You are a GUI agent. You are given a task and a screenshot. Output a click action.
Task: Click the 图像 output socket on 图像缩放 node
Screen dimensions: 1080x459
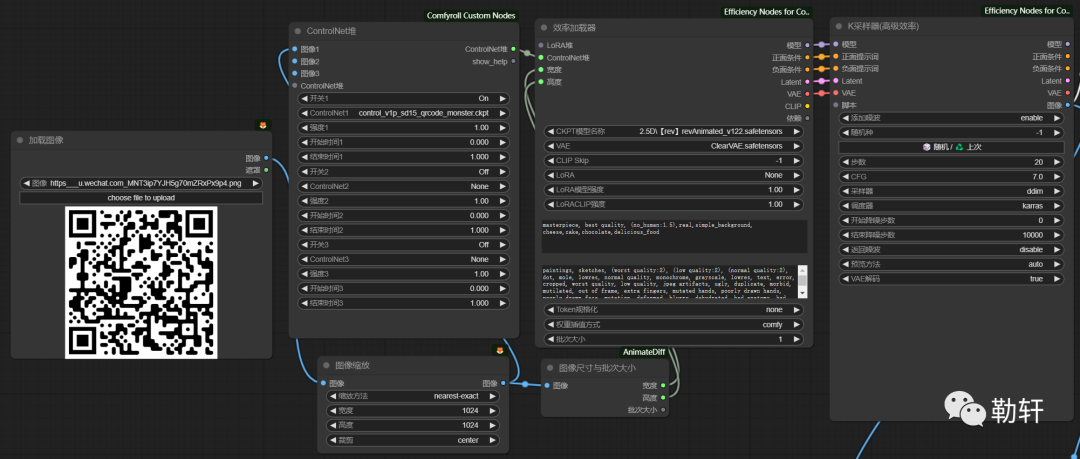coord(503,383)
